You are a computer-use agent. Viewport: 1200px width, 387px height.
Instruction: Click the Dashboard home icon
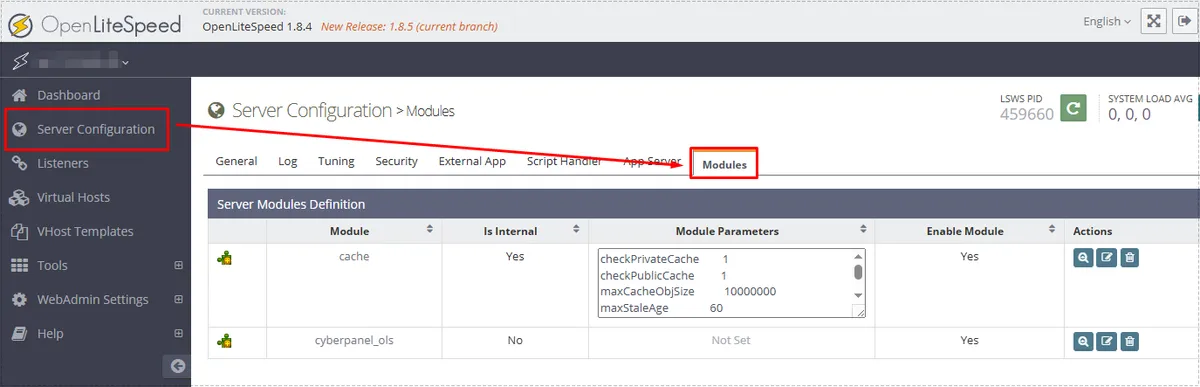pyautogui.click(x=18, y=95)
